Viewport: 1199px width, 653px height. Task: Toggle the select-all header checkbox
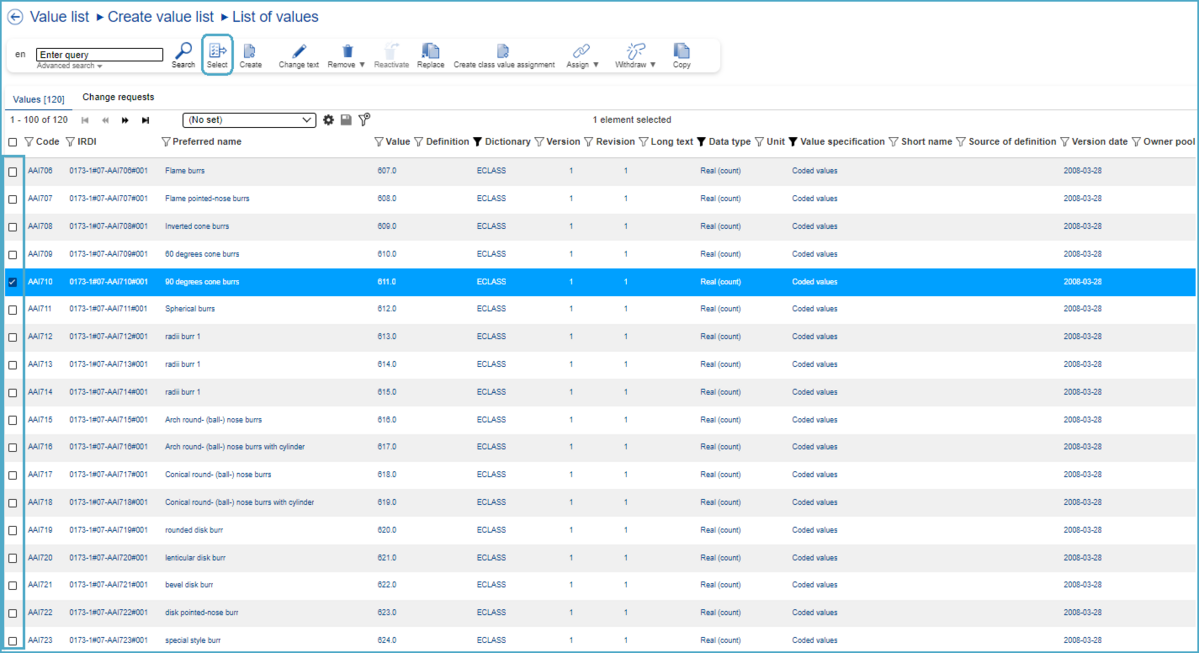[x=13, y=142]
